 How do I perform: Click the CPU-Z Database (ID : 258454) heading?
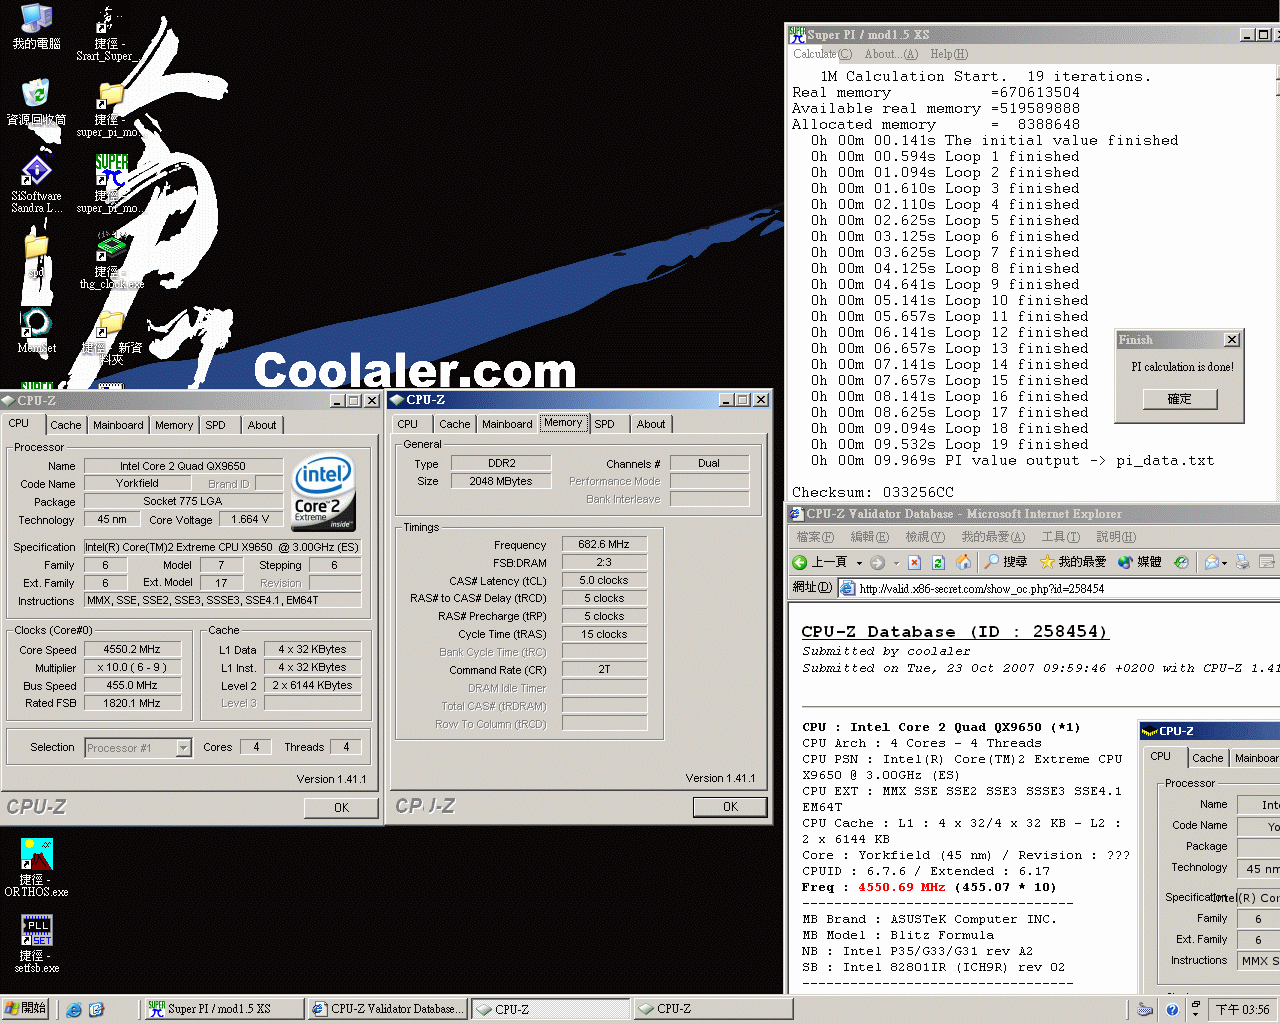955,631
